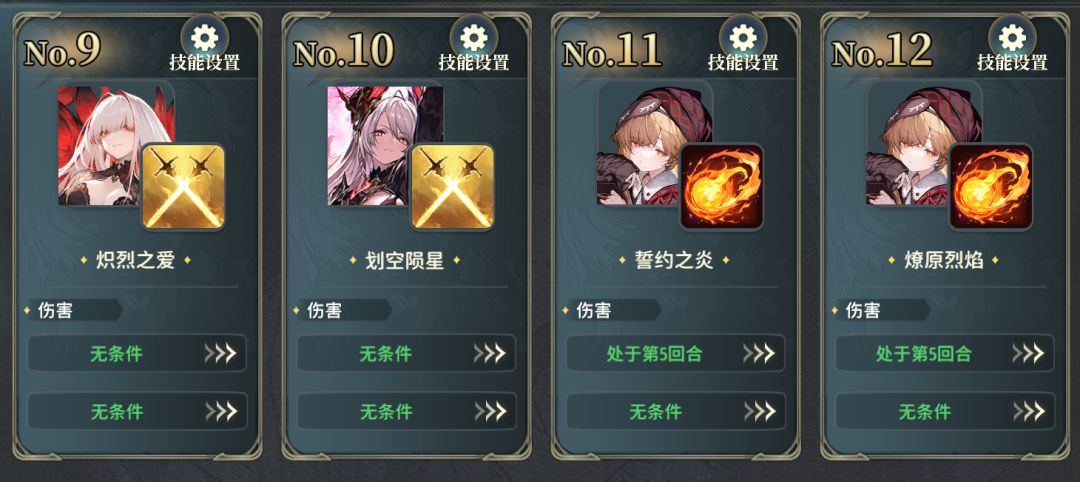The height and width of the screenshot is (482, 1080).
Task: Open the No.9 gear icon for 技能设置
Action: pyautogui.click(x=205, y=36)
